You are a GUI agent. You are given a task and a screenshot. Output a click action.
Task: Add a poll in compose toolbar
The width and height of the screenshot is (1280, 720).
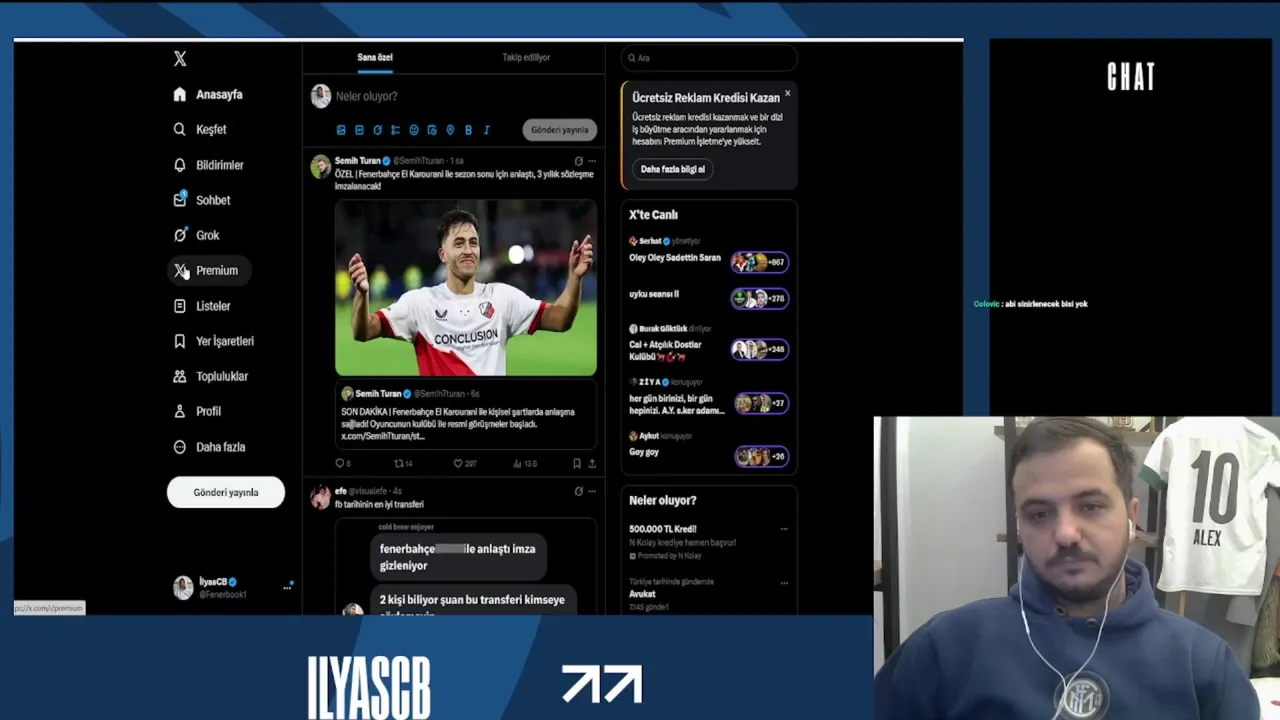click(x=395, y=130)
